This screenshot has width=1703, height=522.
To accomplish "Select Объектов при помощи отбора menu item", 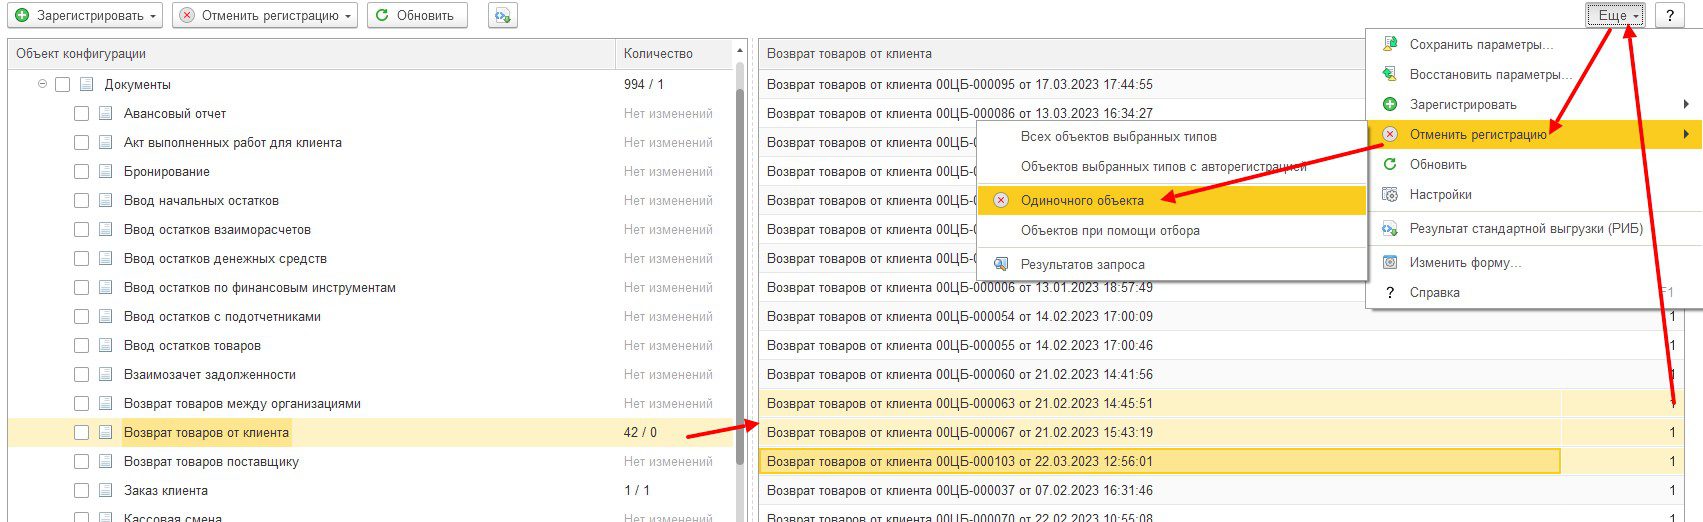I will click(1110, 230).
